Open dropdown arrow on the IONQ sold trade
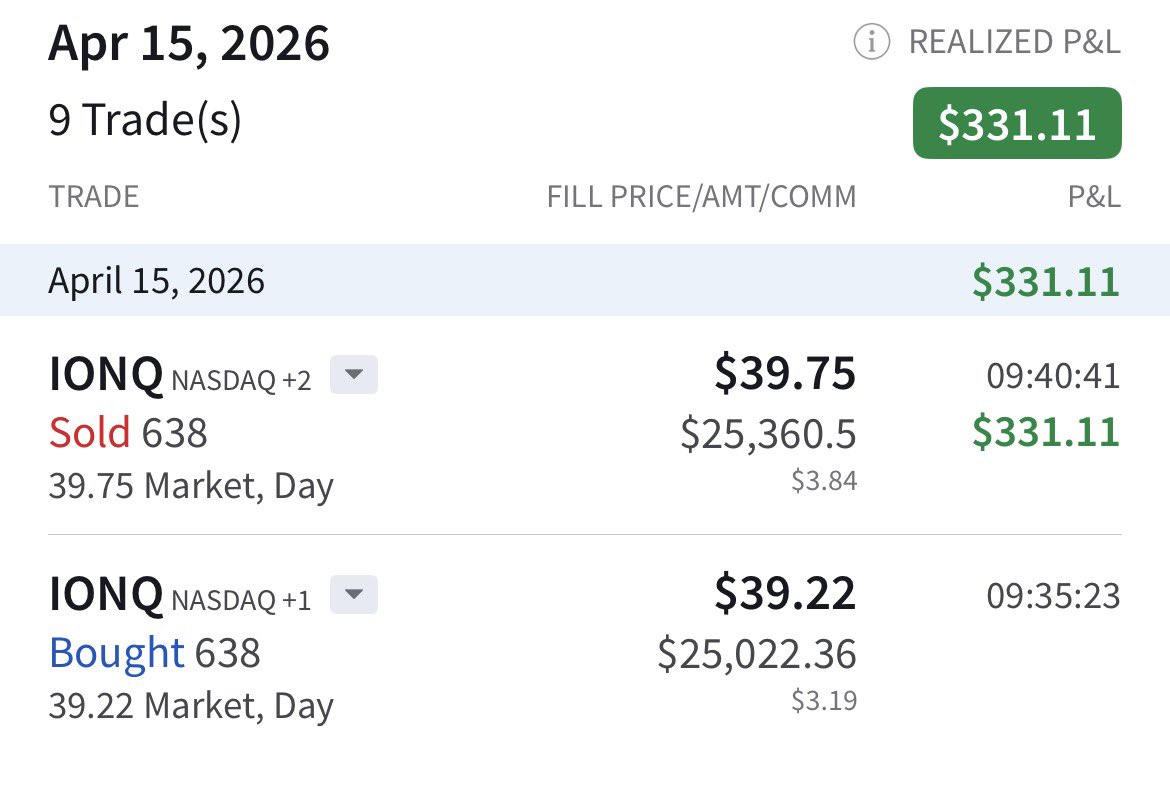 click(354, 376)
